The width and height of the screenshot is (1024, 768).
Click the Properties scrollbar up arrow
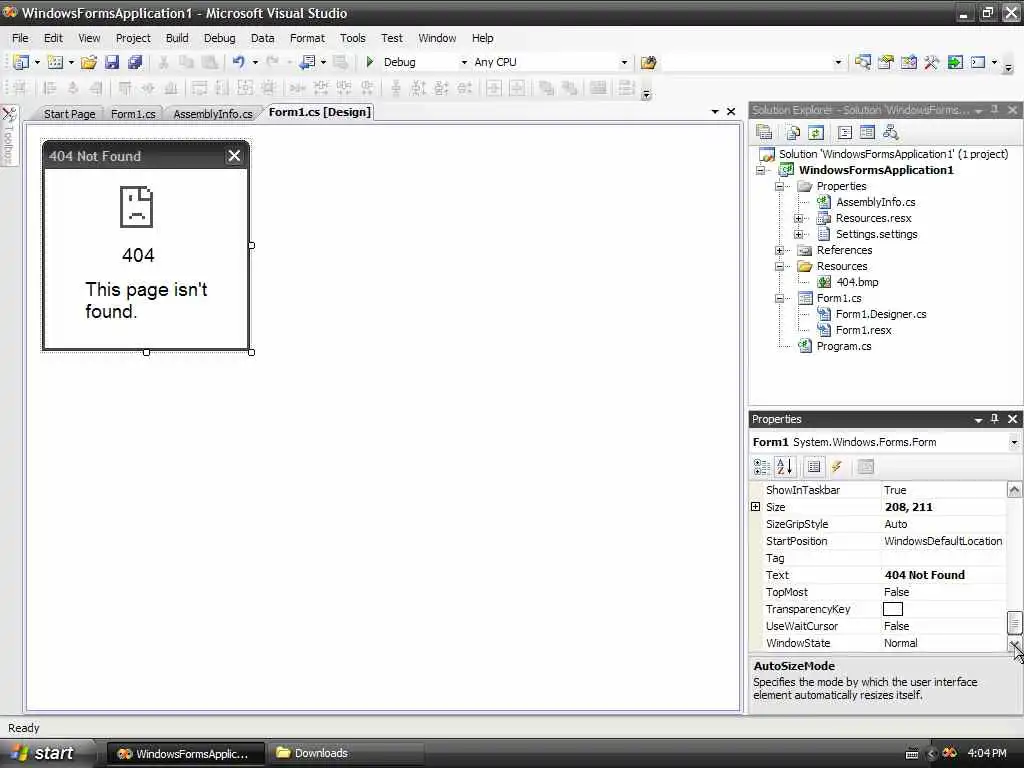pos(1014,490)
